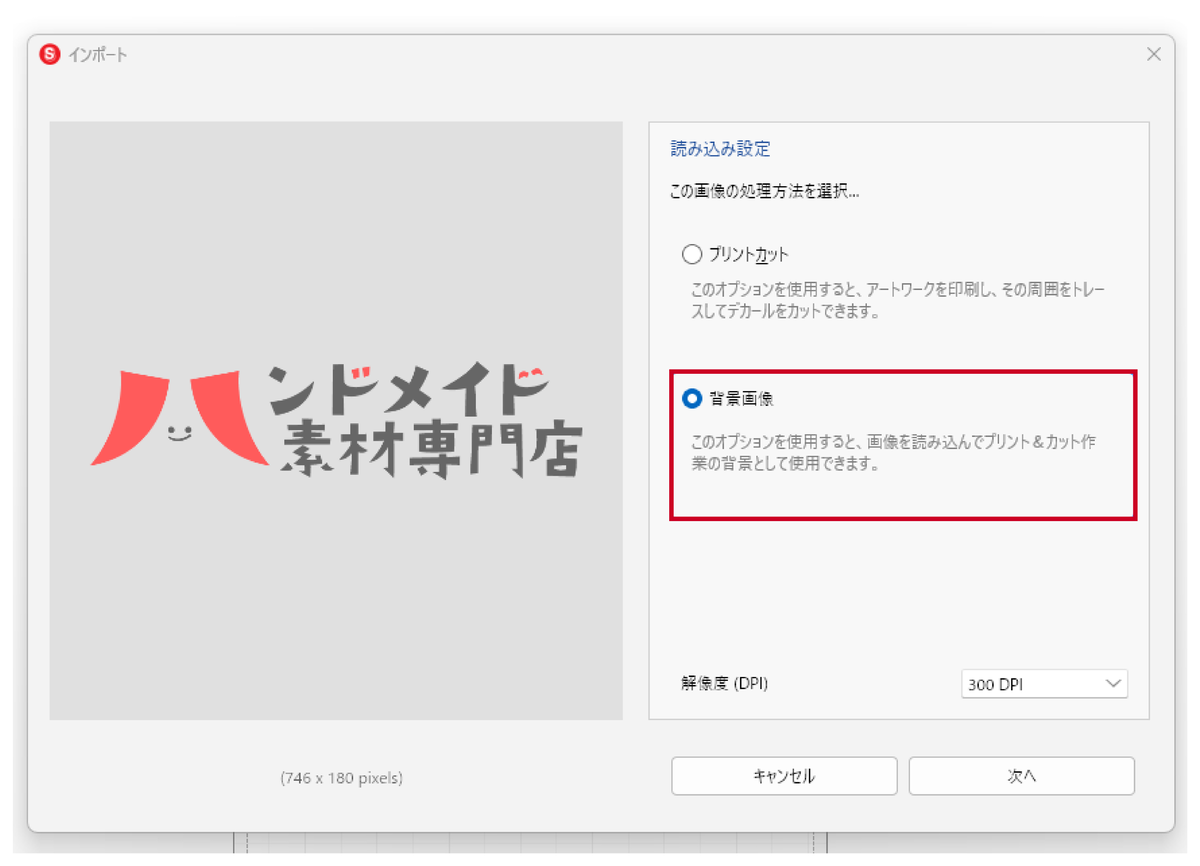
Task: Click the logo preview image
Action: point(336,420)
